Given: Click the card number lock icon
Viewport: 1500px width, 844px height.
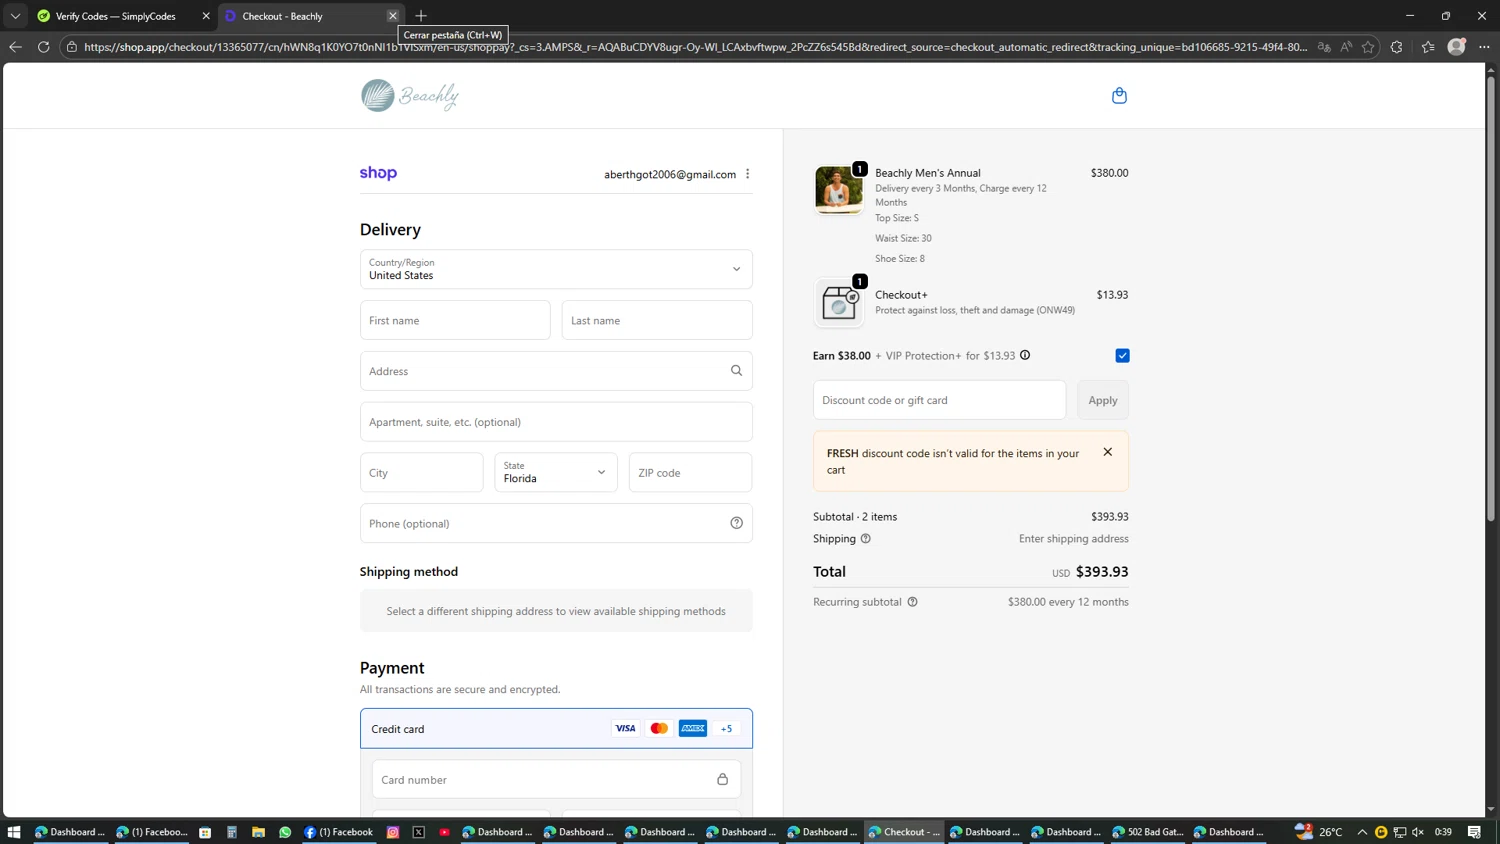Looking at the screenshot, I should coord(722,779).
